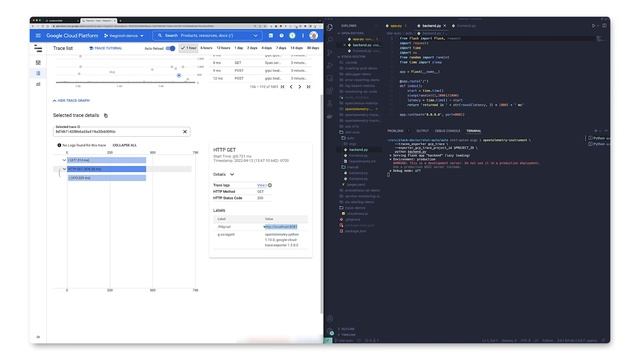Expand the search bar dropdown chevron
Viewport: 640px width, 360px height.
point(256,36)
